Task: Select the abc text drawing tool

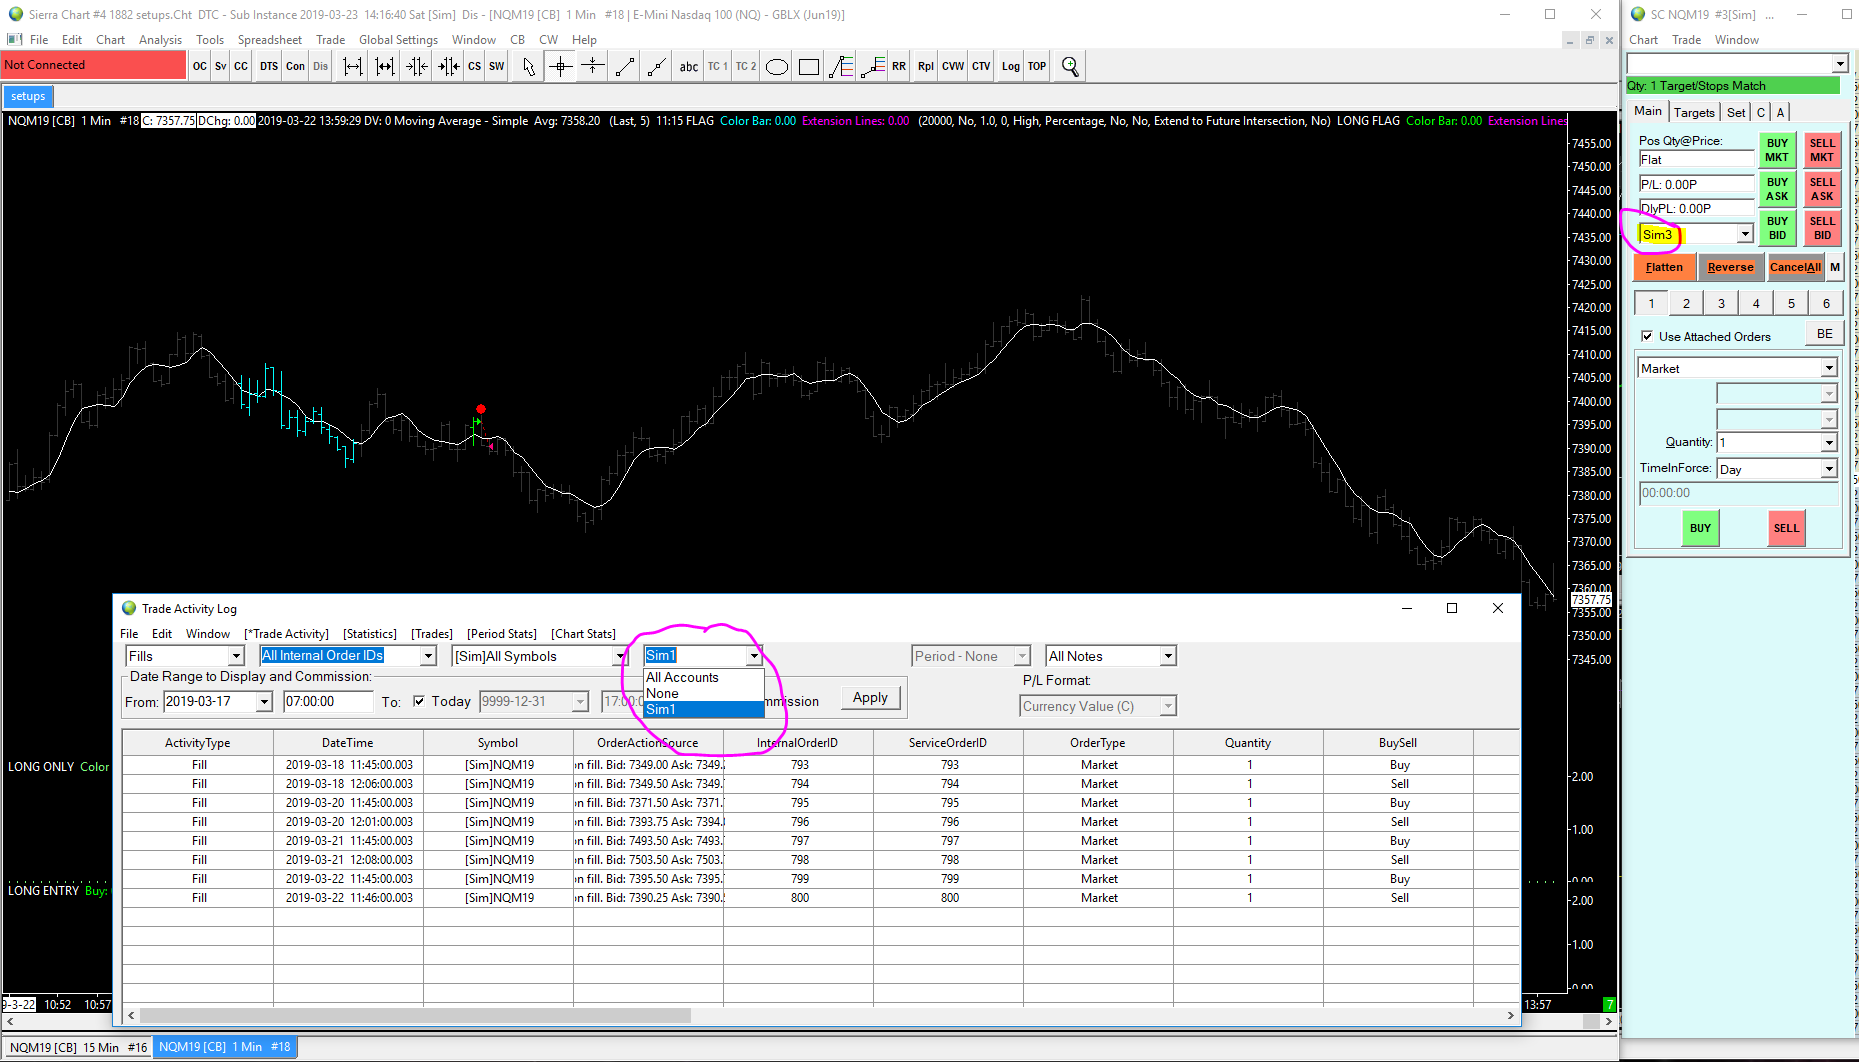Action: pyautogui.click(x=689, y=67)
